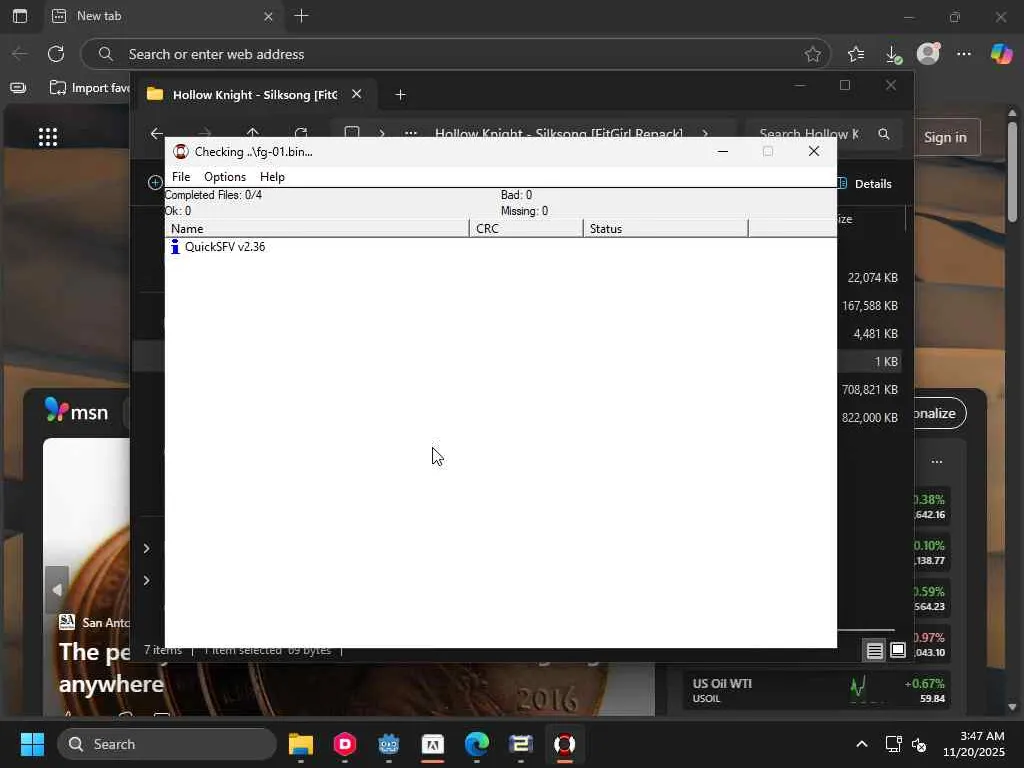
Task: Select the 167,588 KB file row in Explorer
Action: (870, 306)
